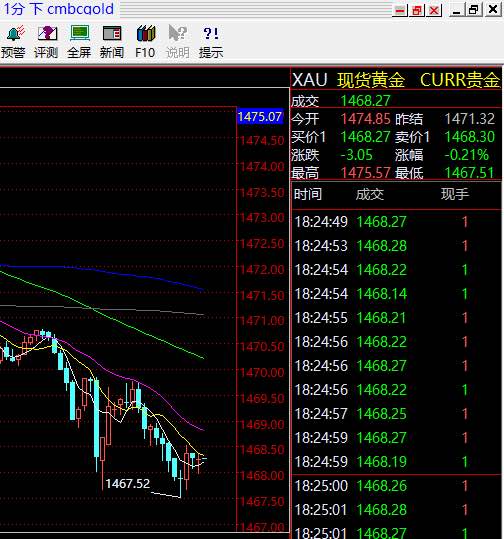Screen dimensions: 504x539
Task: Select the 18:24:53 tick row
Action: coord(396,246)
